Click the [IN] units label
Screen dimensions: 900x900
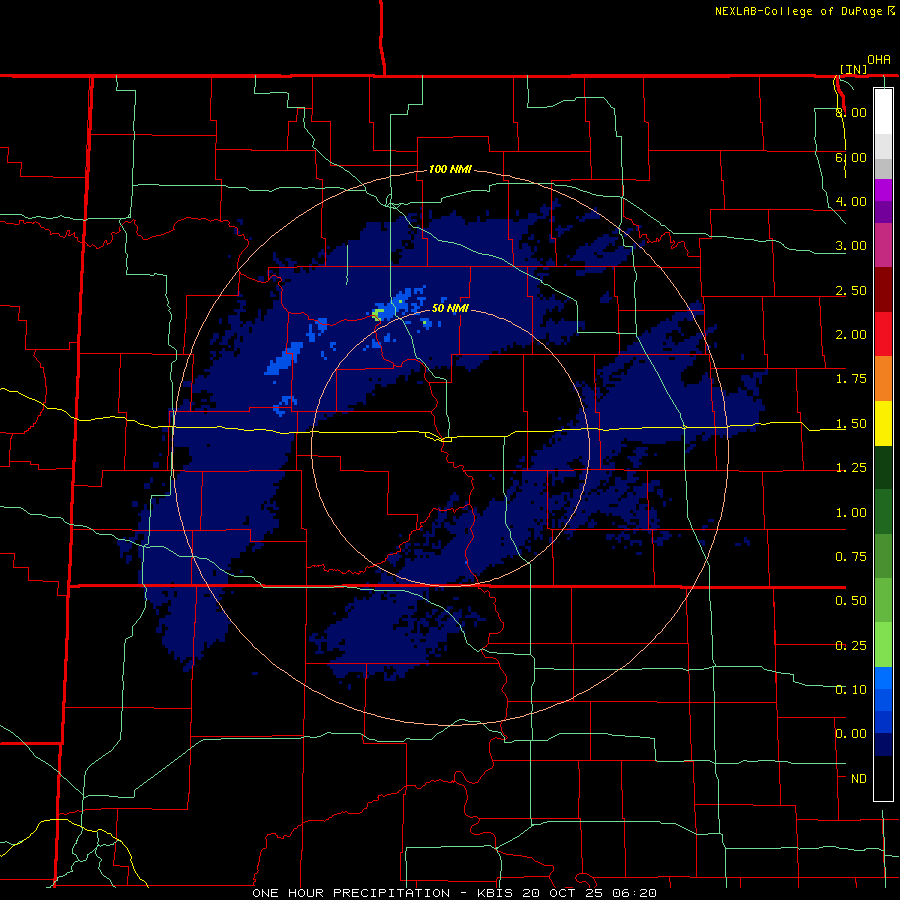point(854,69)
